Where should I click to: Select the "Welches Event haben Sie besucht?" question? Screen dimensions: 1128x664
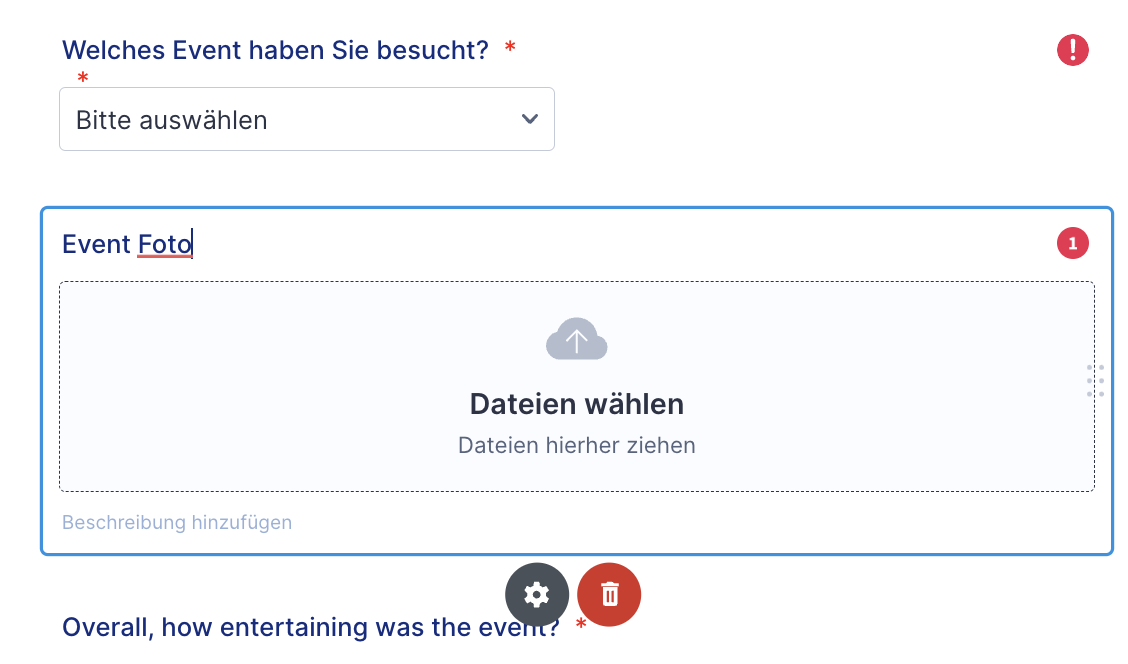[275, 50]
